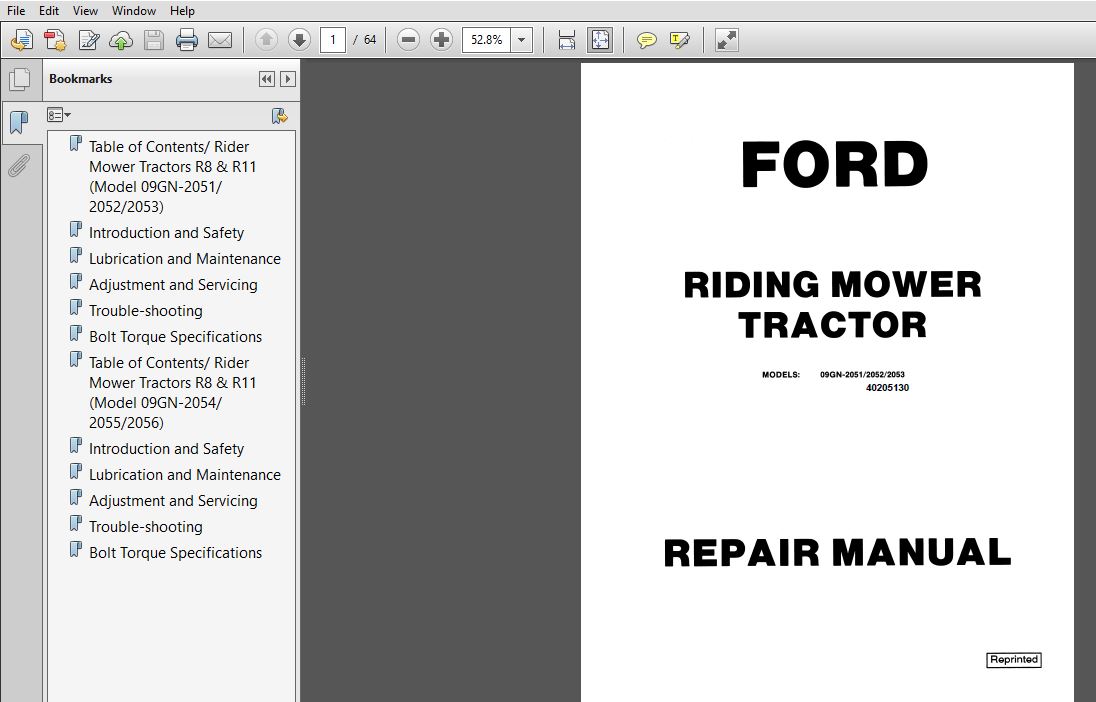
Task: Open second Trouble-shooting bookmark
Action: tap(145, 526)
